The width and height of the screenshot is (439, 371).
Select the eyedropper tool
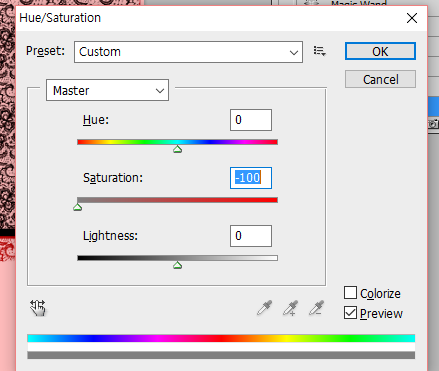(x=265, y=308)
